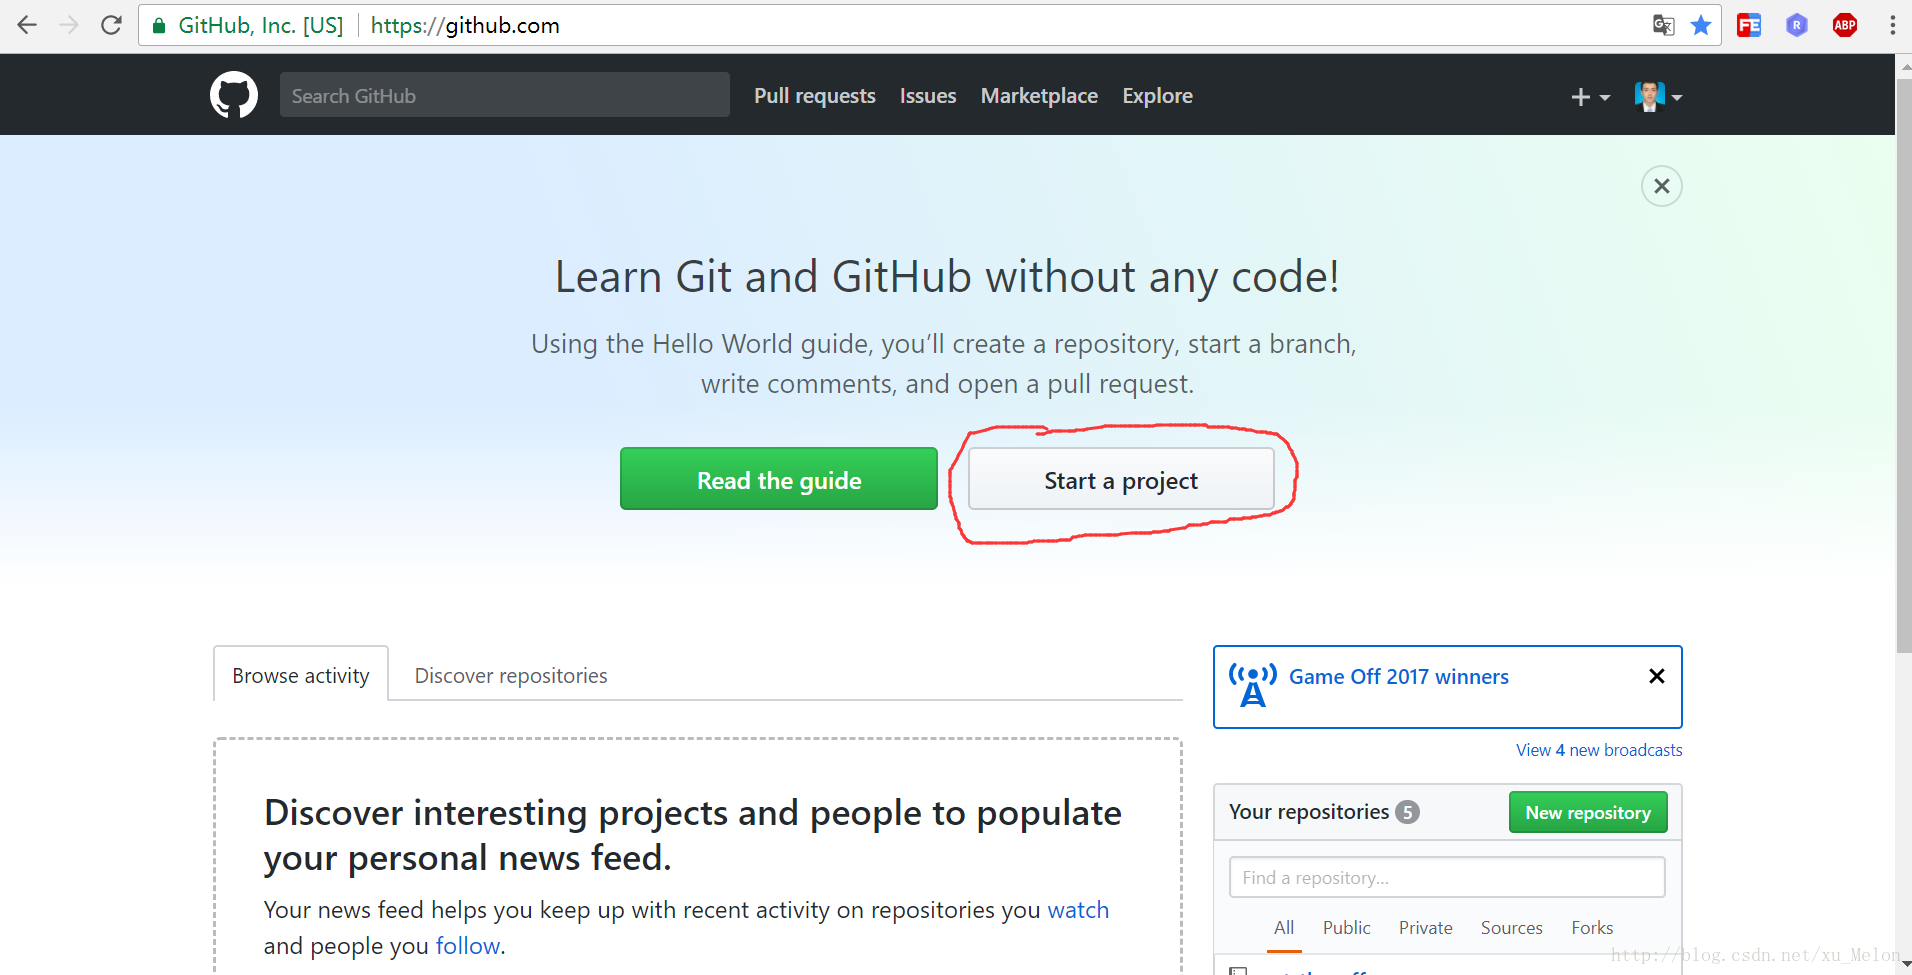This screenshot has width=1912, height=975.
Task: Click the browser forward arrow
Action: point(69,25)
